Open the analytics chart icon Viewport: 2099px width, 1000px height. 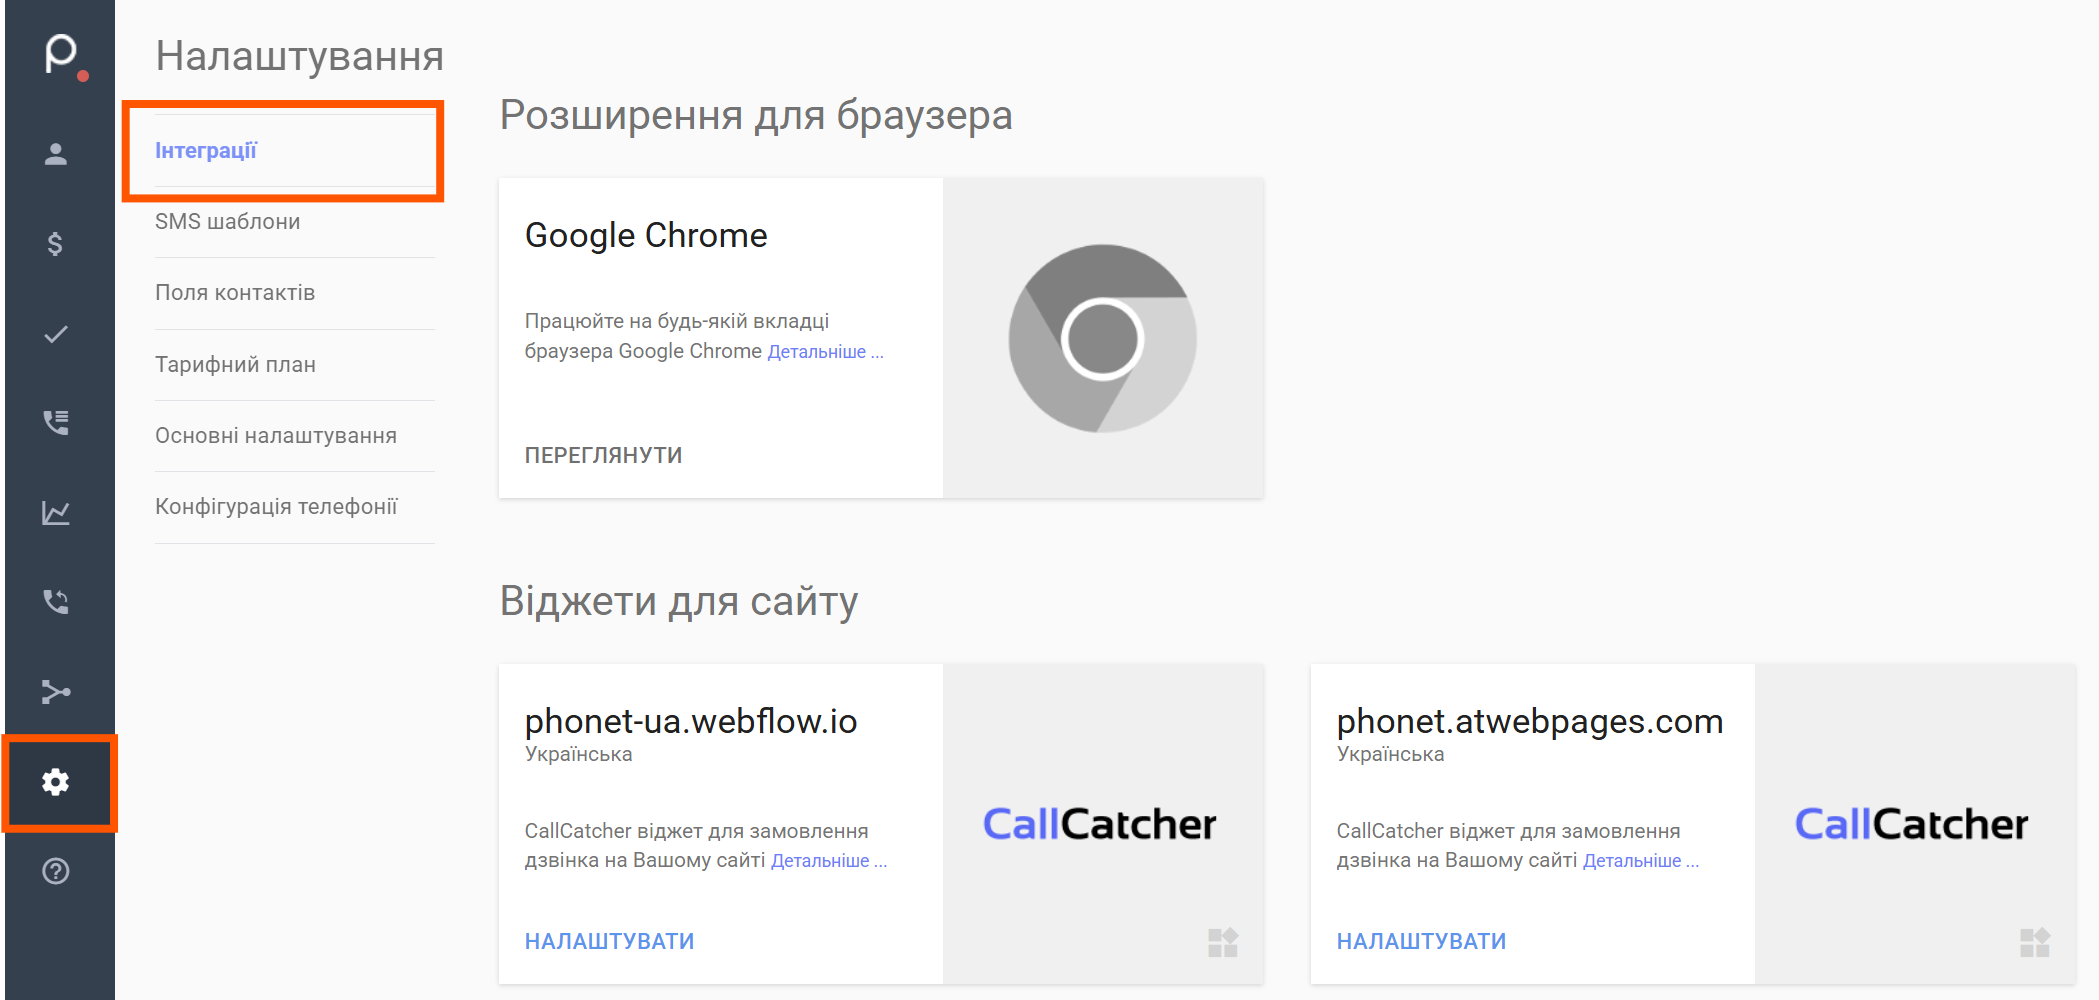[x=56, y=513]
